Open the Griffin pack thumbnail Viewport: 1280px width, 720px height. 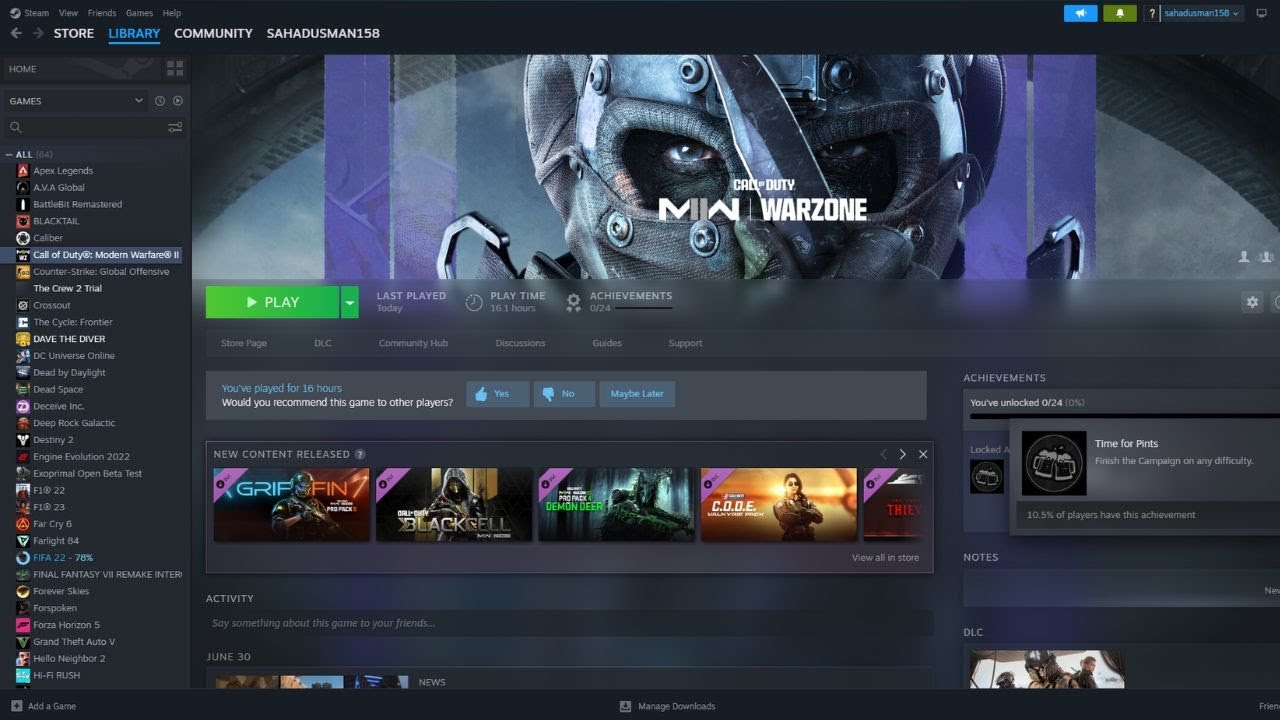coord(291,505)
